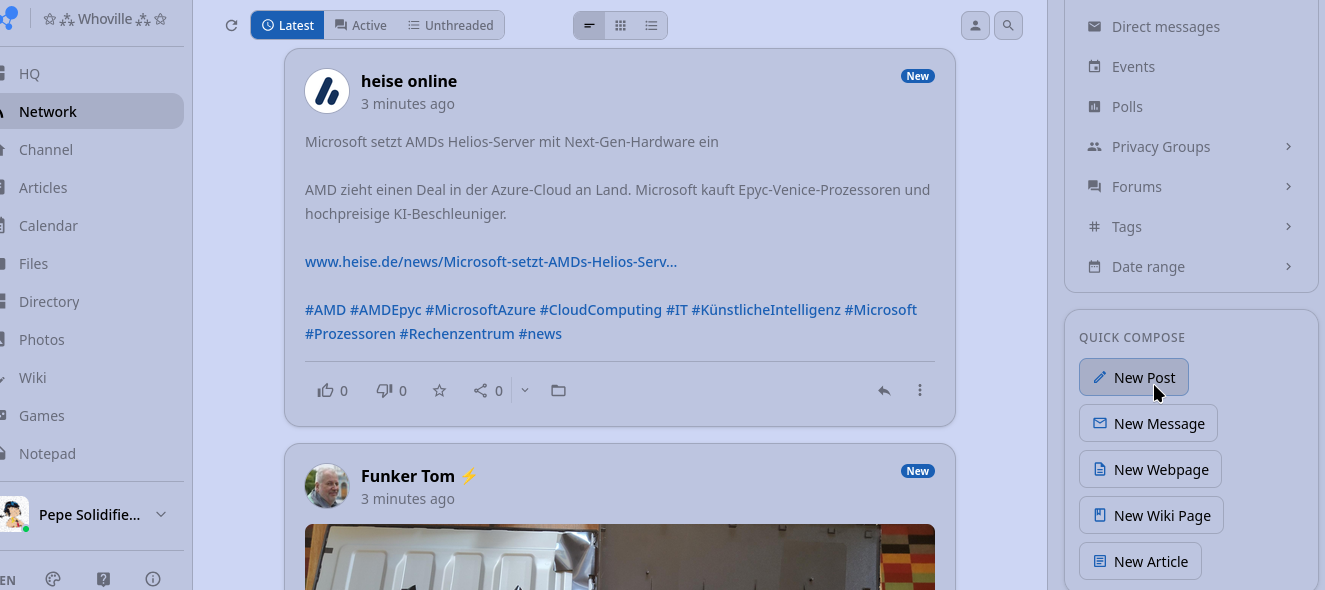Open the share dropdown arrow on heise post
Viewport: 1325px width, 590px height.
(525, 391)
